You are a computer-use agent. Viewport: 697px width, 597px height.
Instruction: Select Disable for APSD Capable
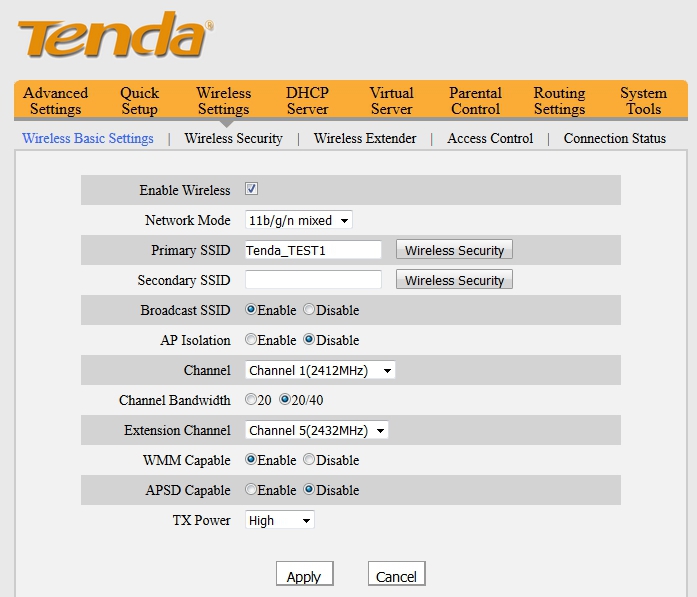pyautogui.click(x=308, y=489)
